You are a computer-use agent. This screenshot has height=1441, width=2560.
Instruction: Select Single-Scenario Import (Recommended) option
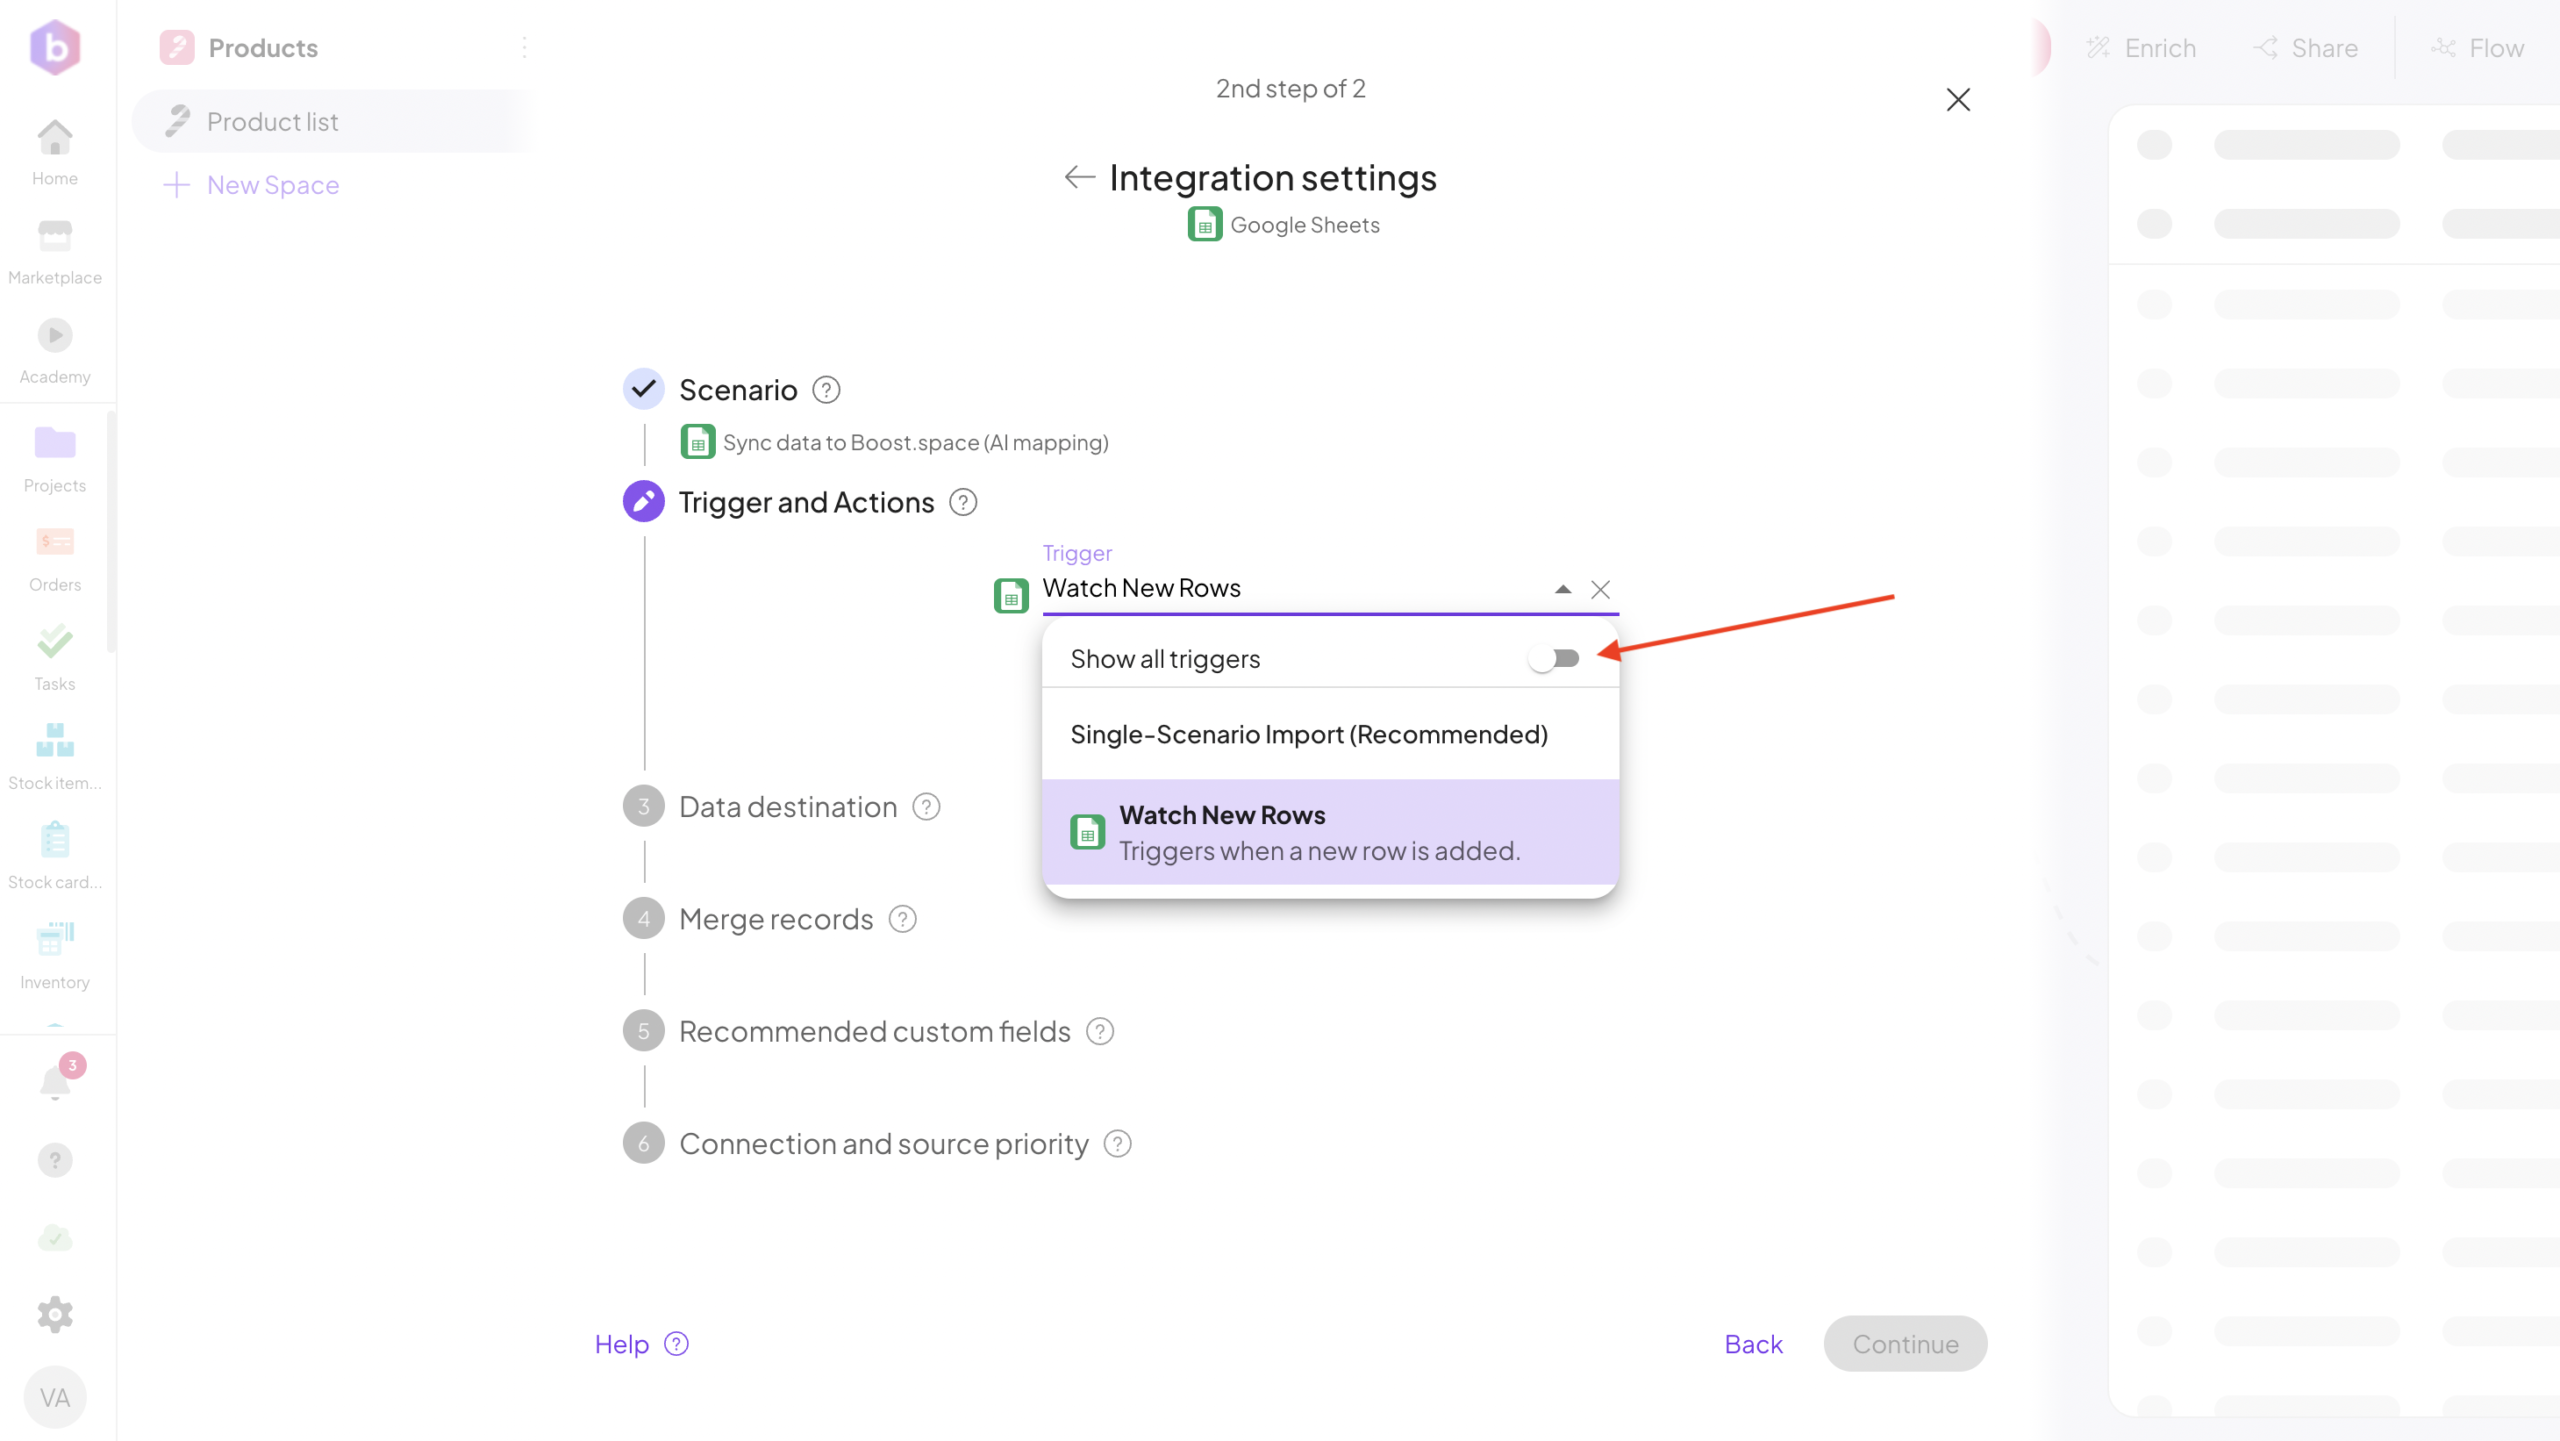click(x=1308, y=734)
